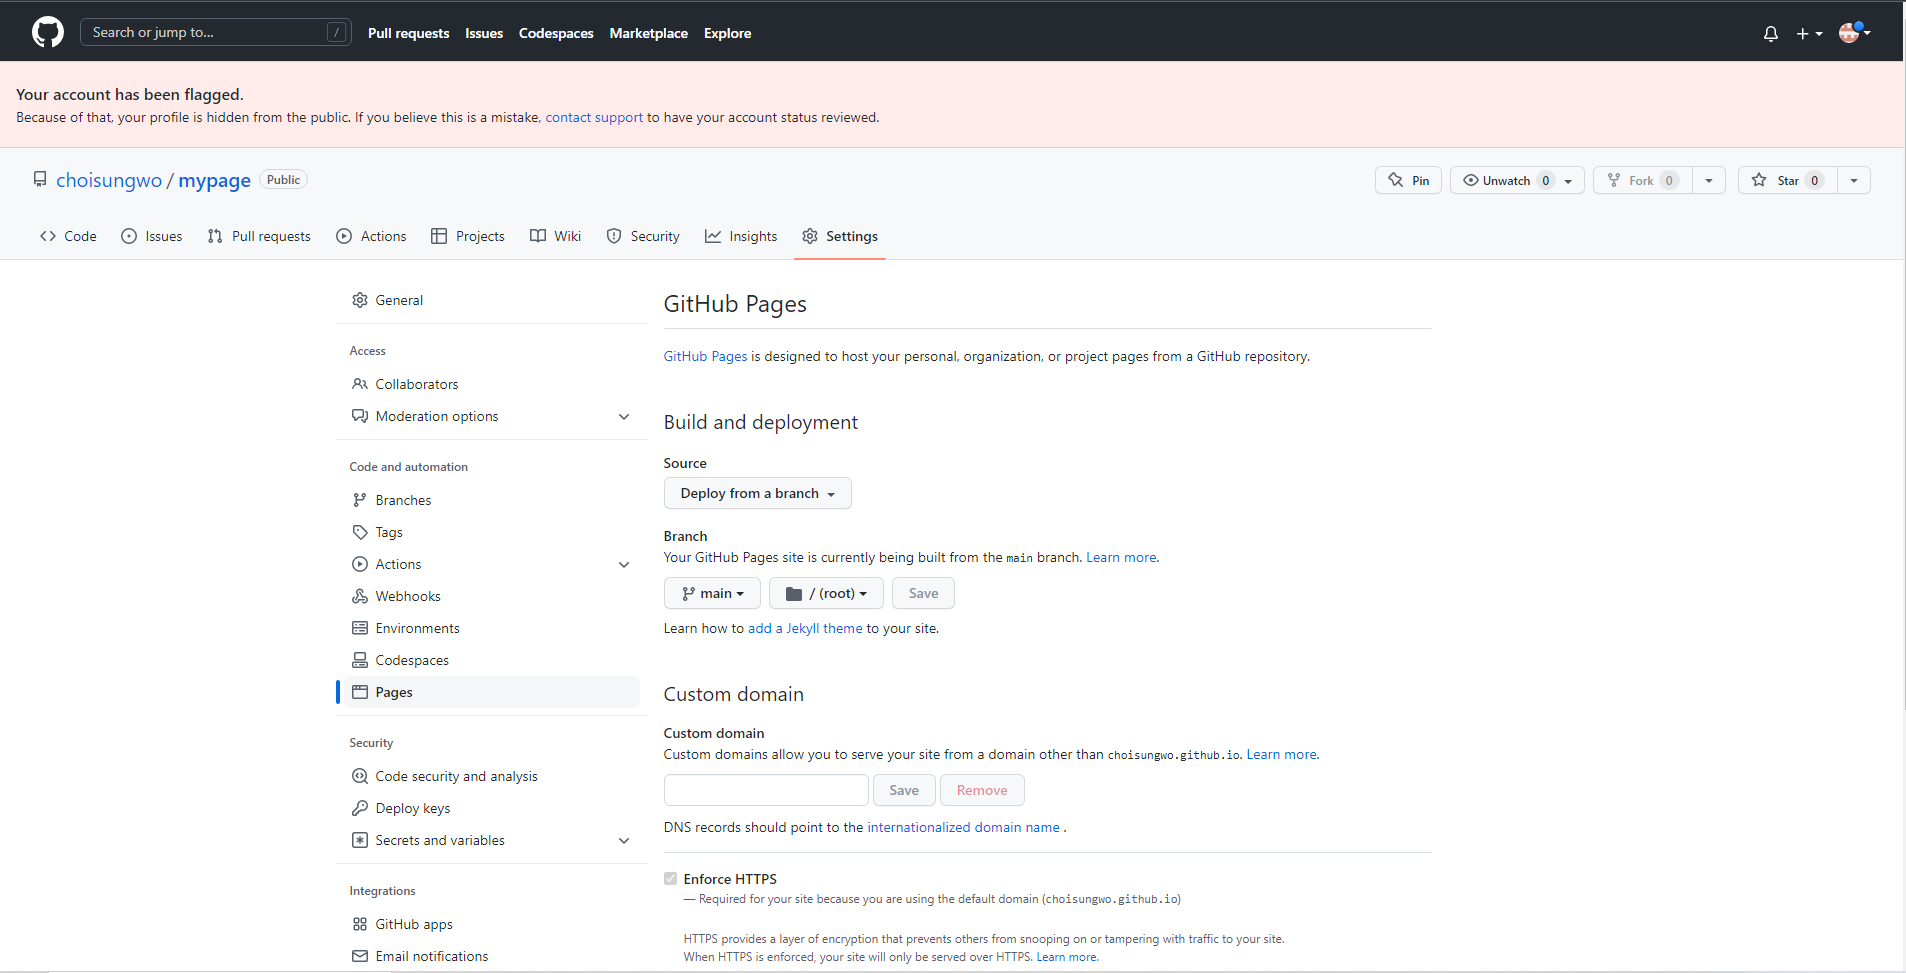The height and width of the screenshot is (973, 1906).
Task: Click the Fork button
Action: [1642, 180]
